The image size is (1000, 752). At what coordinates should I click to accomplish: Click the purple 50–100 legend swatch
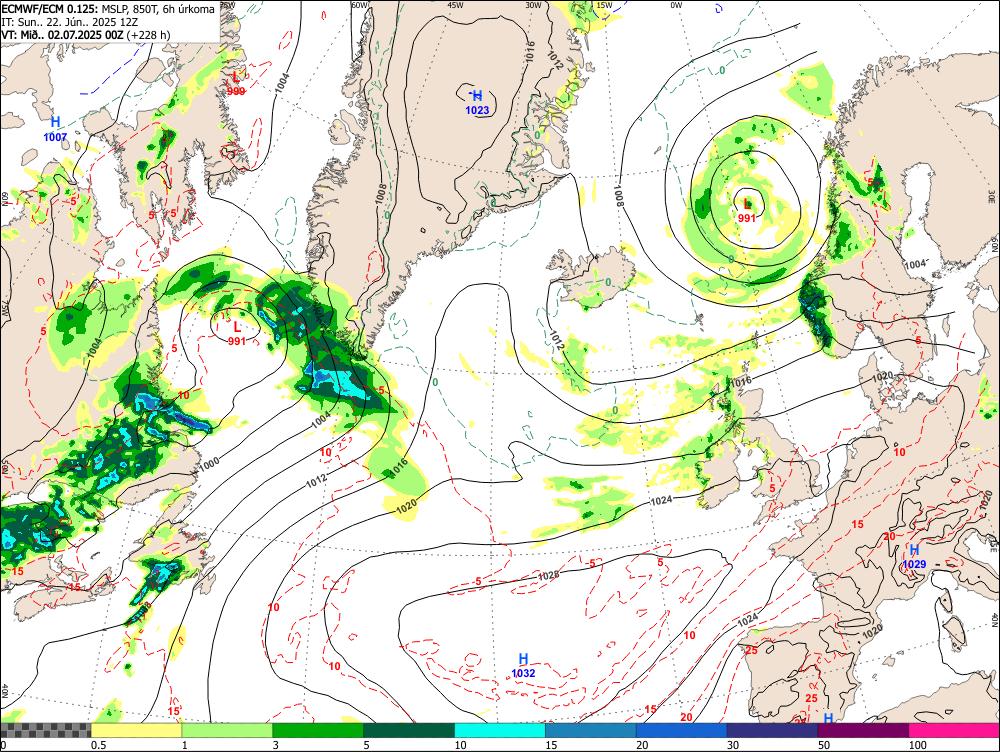[x=864, y=730]
